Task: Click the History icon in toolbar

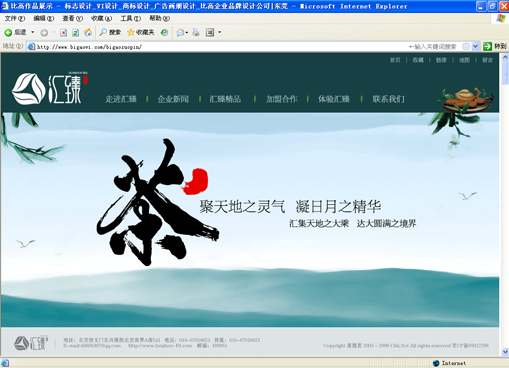Action: 164,32
